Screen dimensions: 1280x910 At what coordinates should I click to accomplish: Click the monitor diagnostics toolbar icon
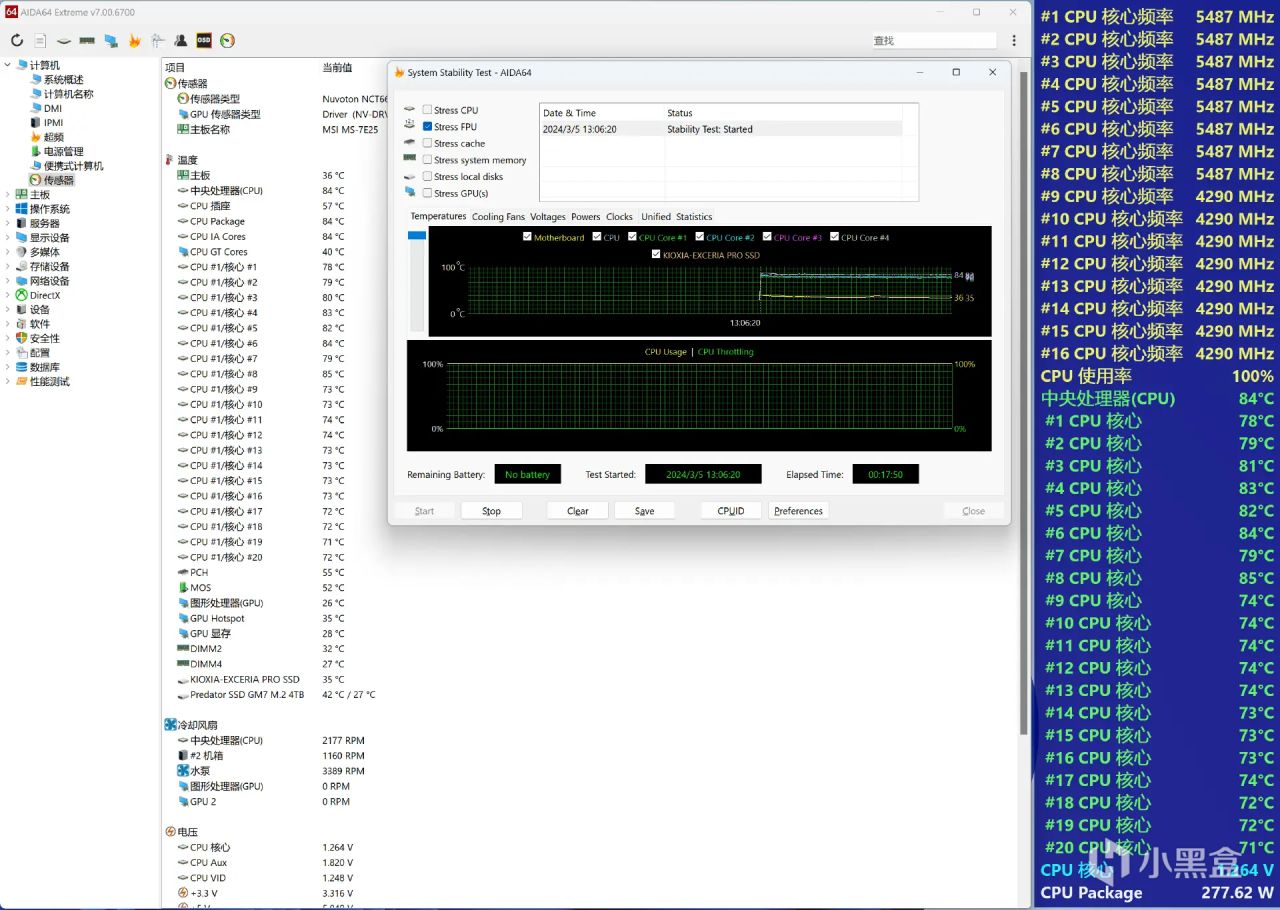111,41
